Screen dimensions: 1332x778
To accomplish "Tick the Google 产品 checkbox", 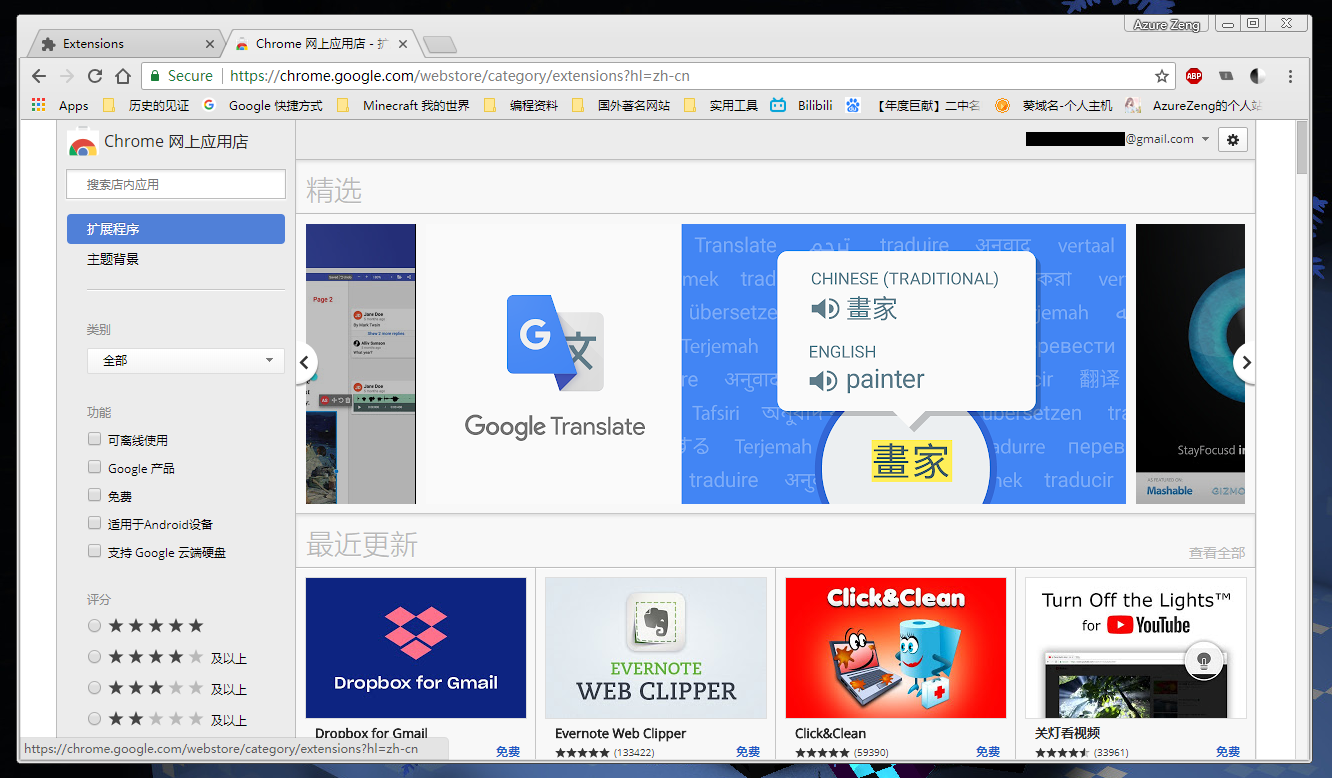I will pos(94,467).
